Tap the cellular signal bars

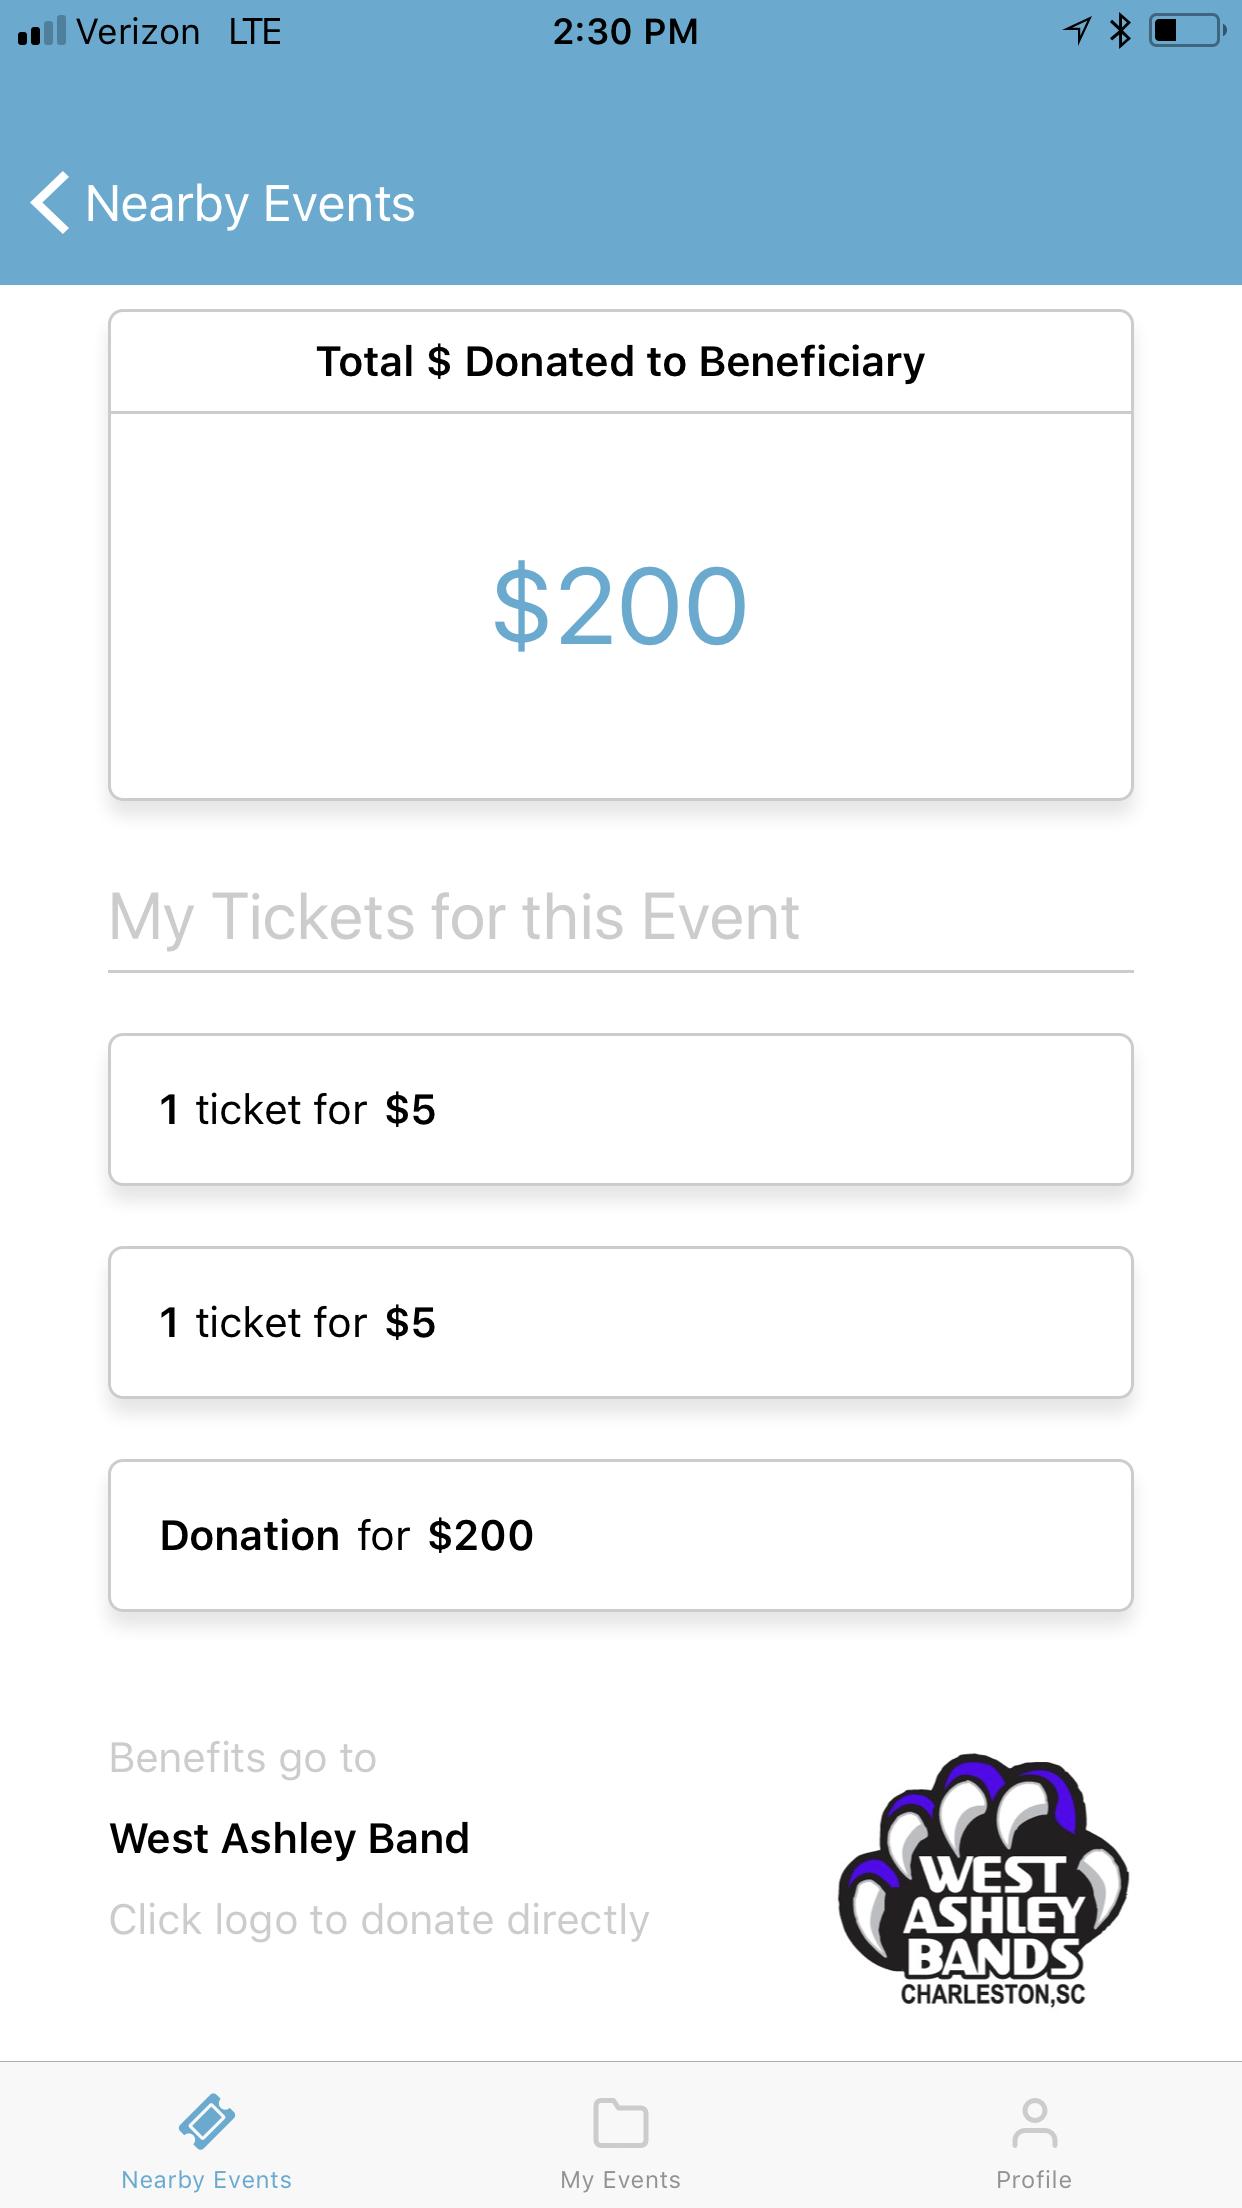pos(42,31)
